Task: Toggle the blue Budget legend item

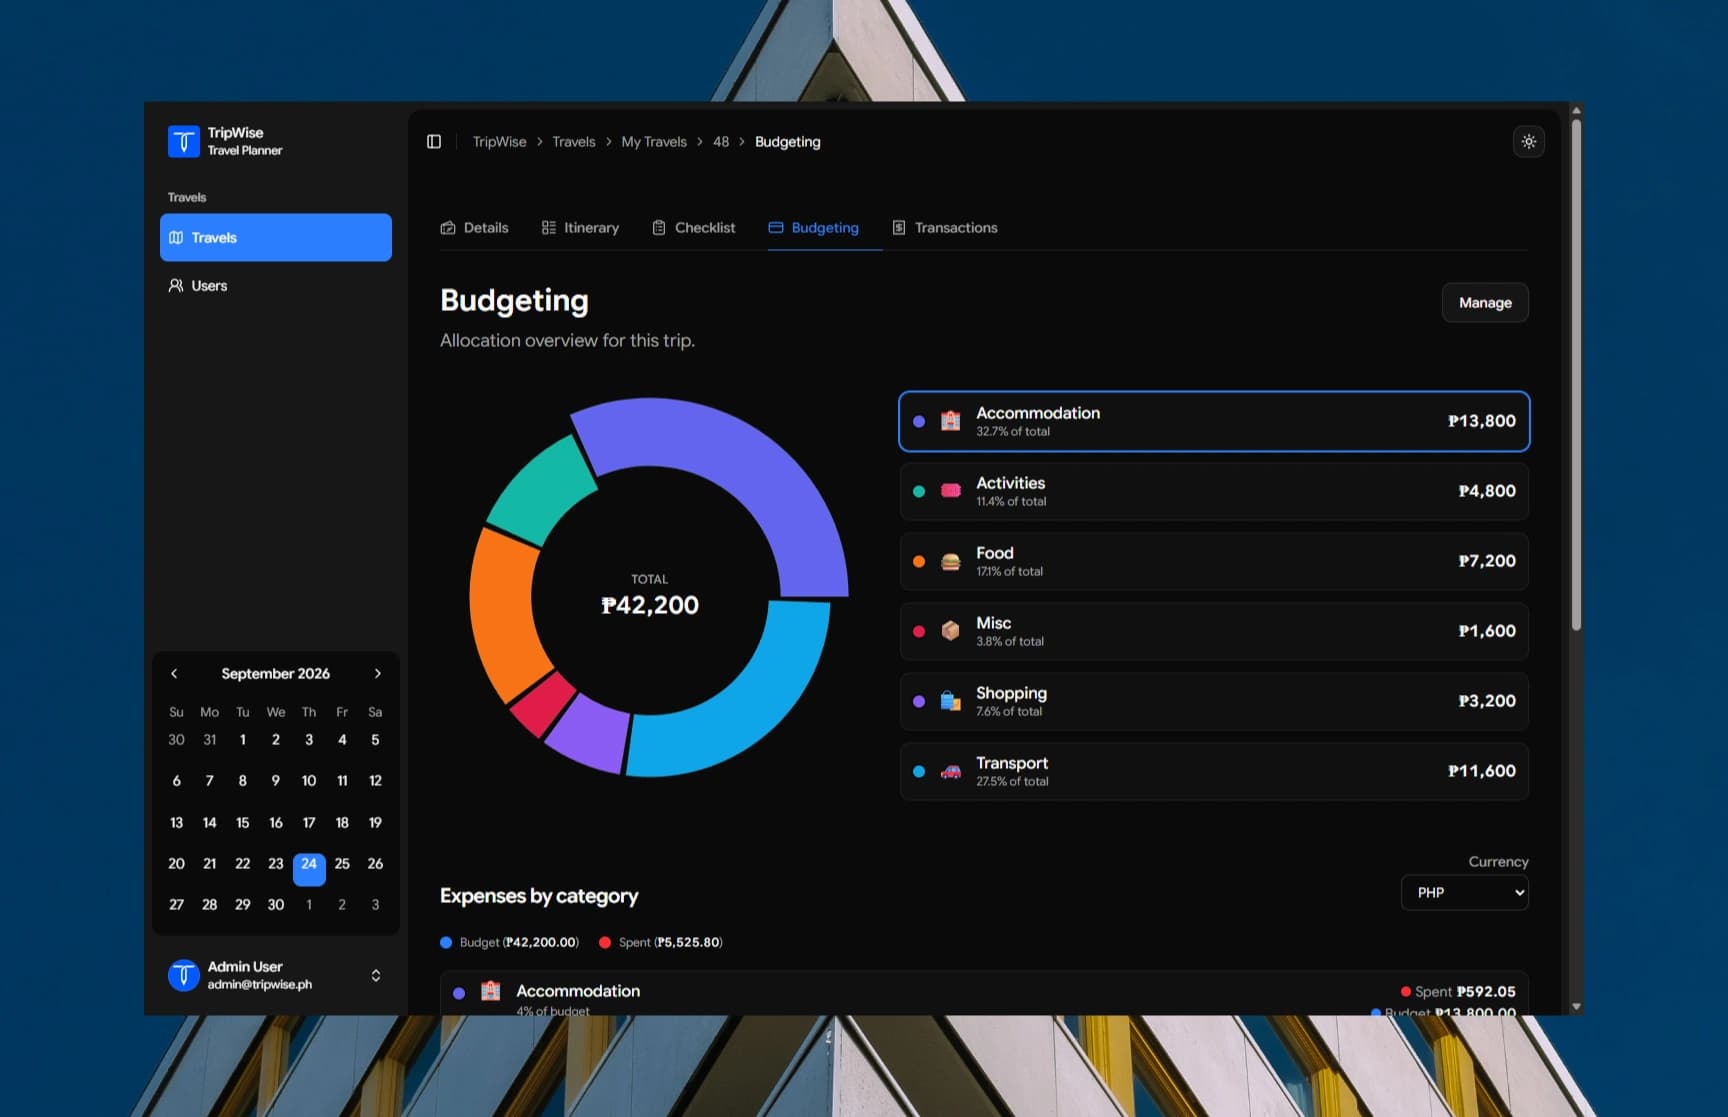Action: click(509, 942)
